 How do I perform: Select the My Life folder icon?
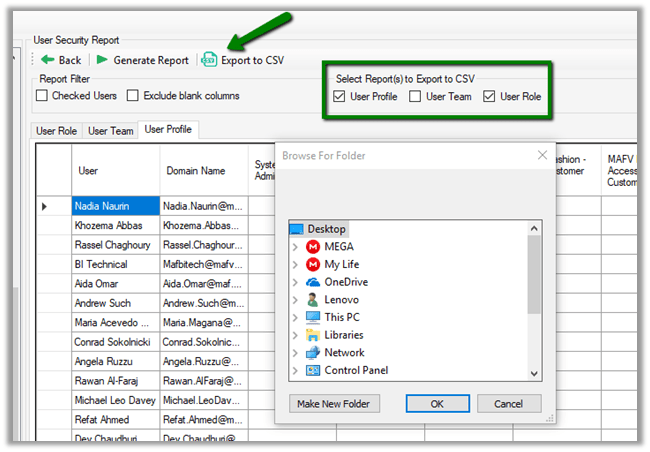click(x=313, y=264)
